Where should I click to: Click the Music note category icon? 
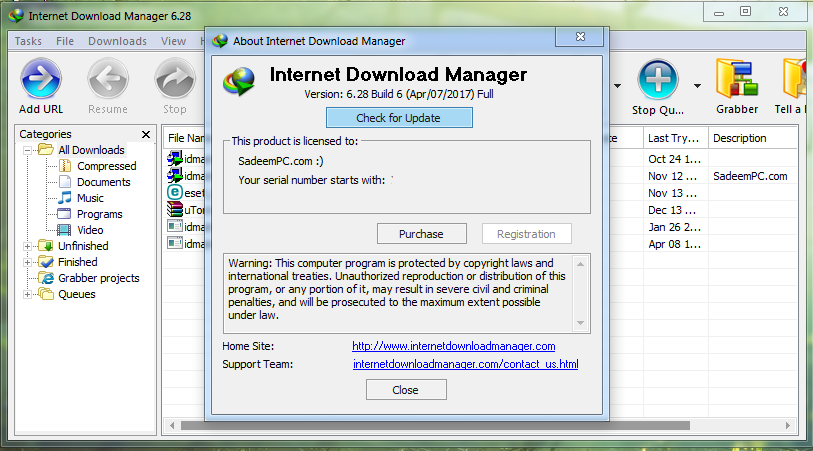click(x=65, y=198)
